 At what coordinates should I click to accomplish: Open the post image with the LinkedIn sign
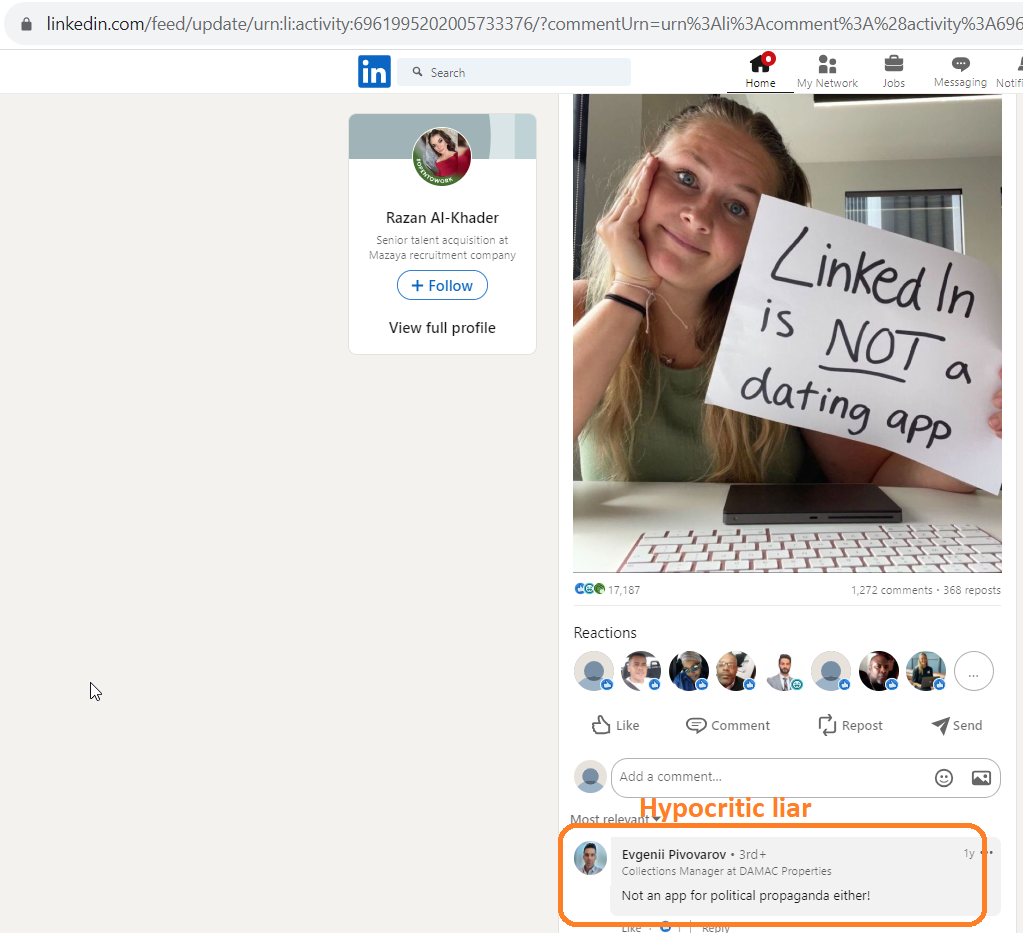(787, 333)
